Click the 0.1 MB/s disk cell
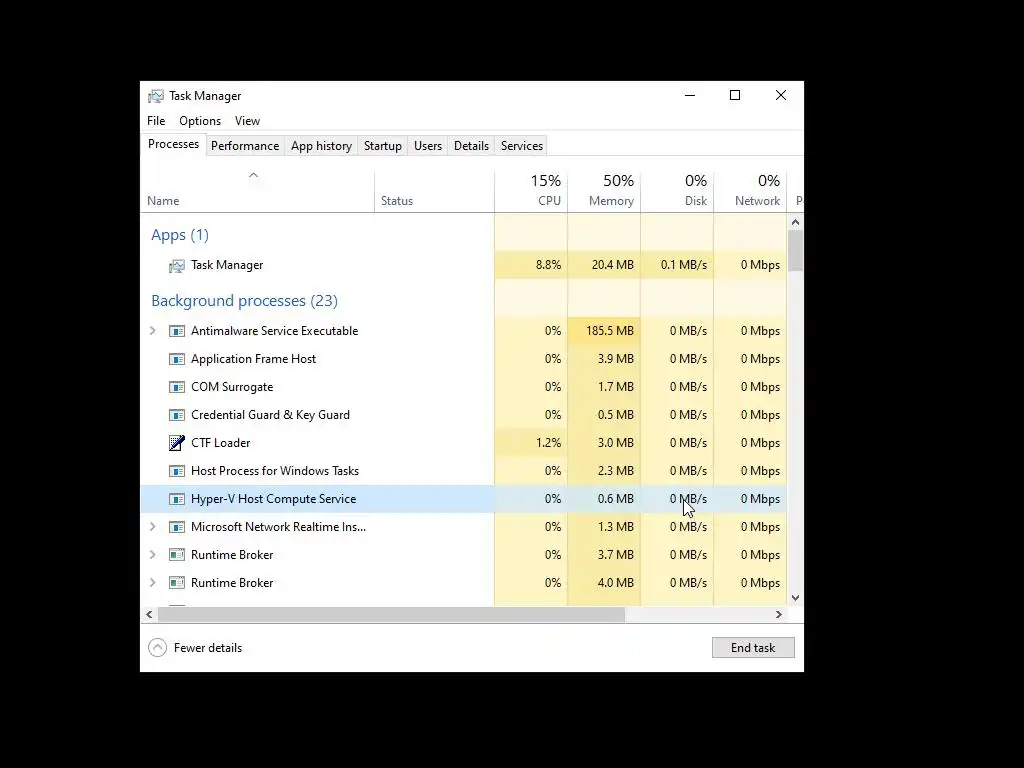Screen dimensions: 1024x768 677,265
